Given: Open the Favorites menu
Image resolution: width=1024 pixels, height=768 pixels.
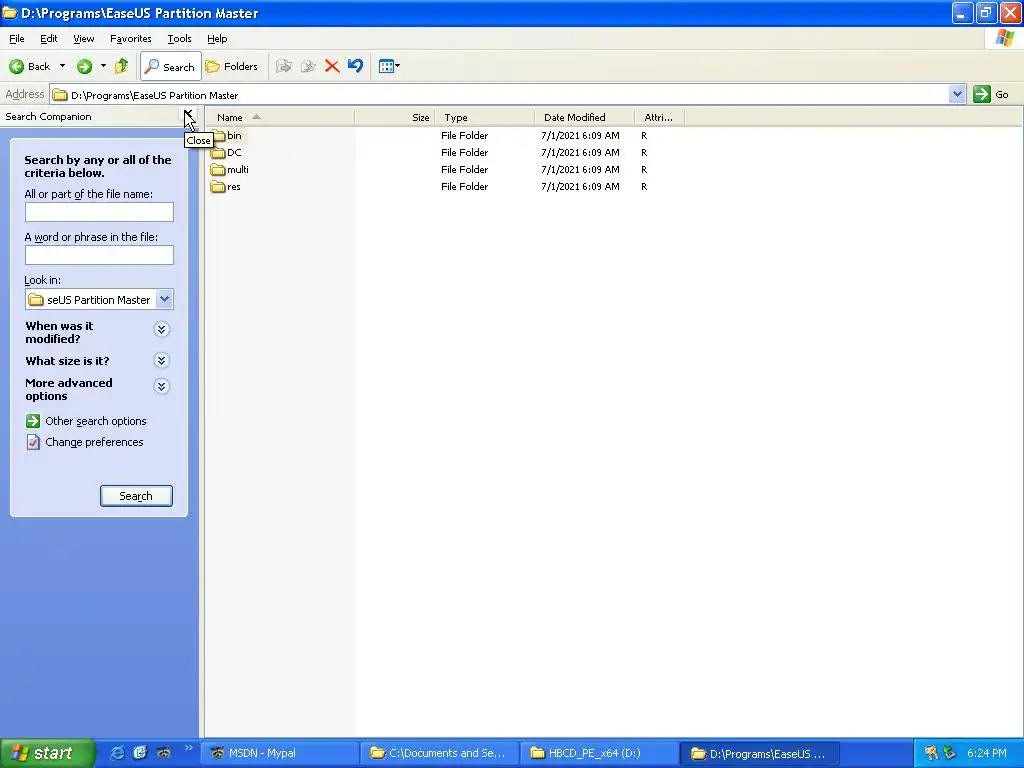Looking at the screenshot, I should pos(131,39).
